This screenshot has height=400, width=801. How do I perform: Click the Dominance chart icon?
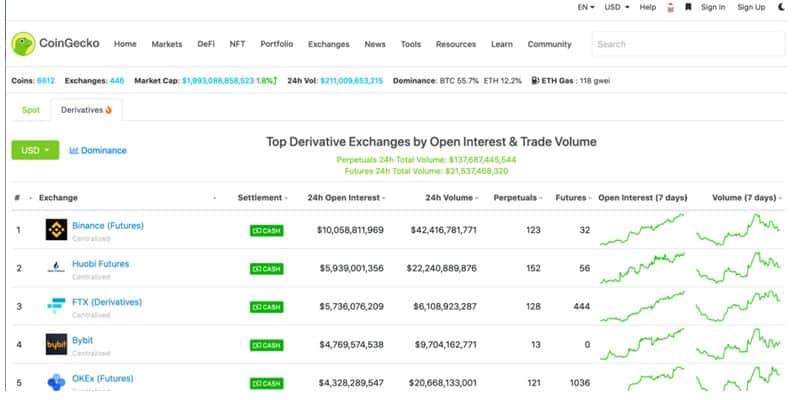click(74, 150)
